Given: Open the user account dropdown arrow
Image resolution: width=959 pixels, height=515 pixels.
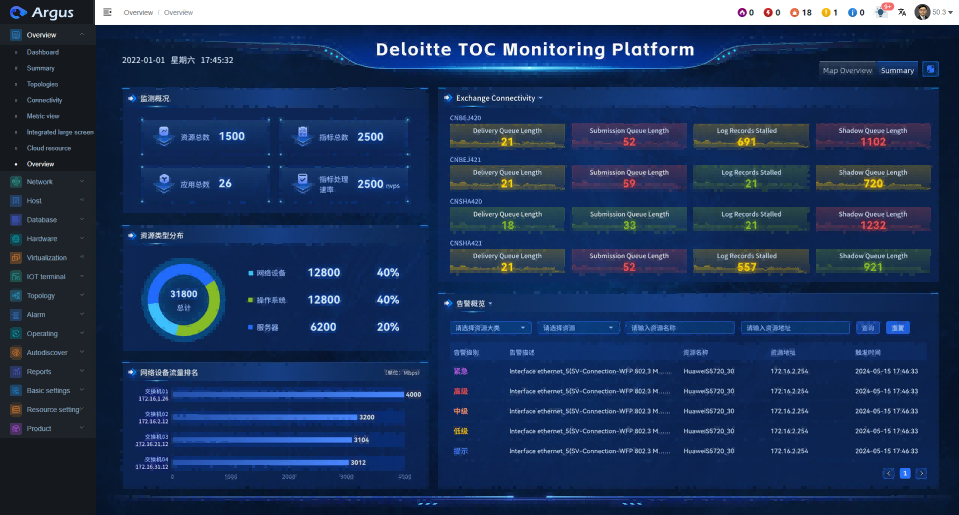Looking at the screenshot, I should (950, 12).
